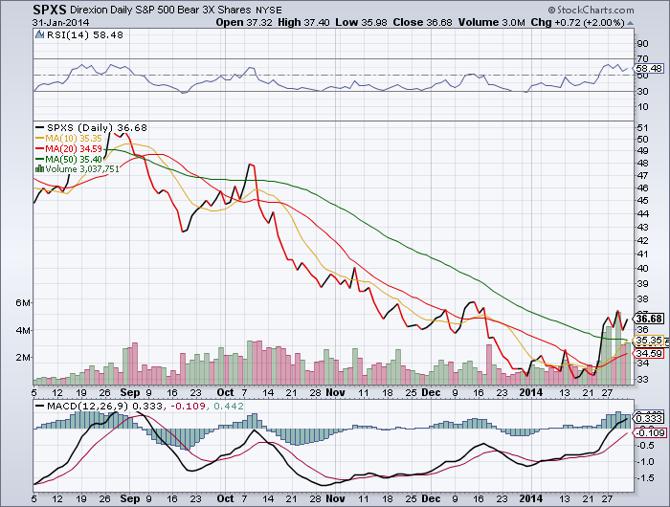Click the 51 price axis label

click(643, 128)
